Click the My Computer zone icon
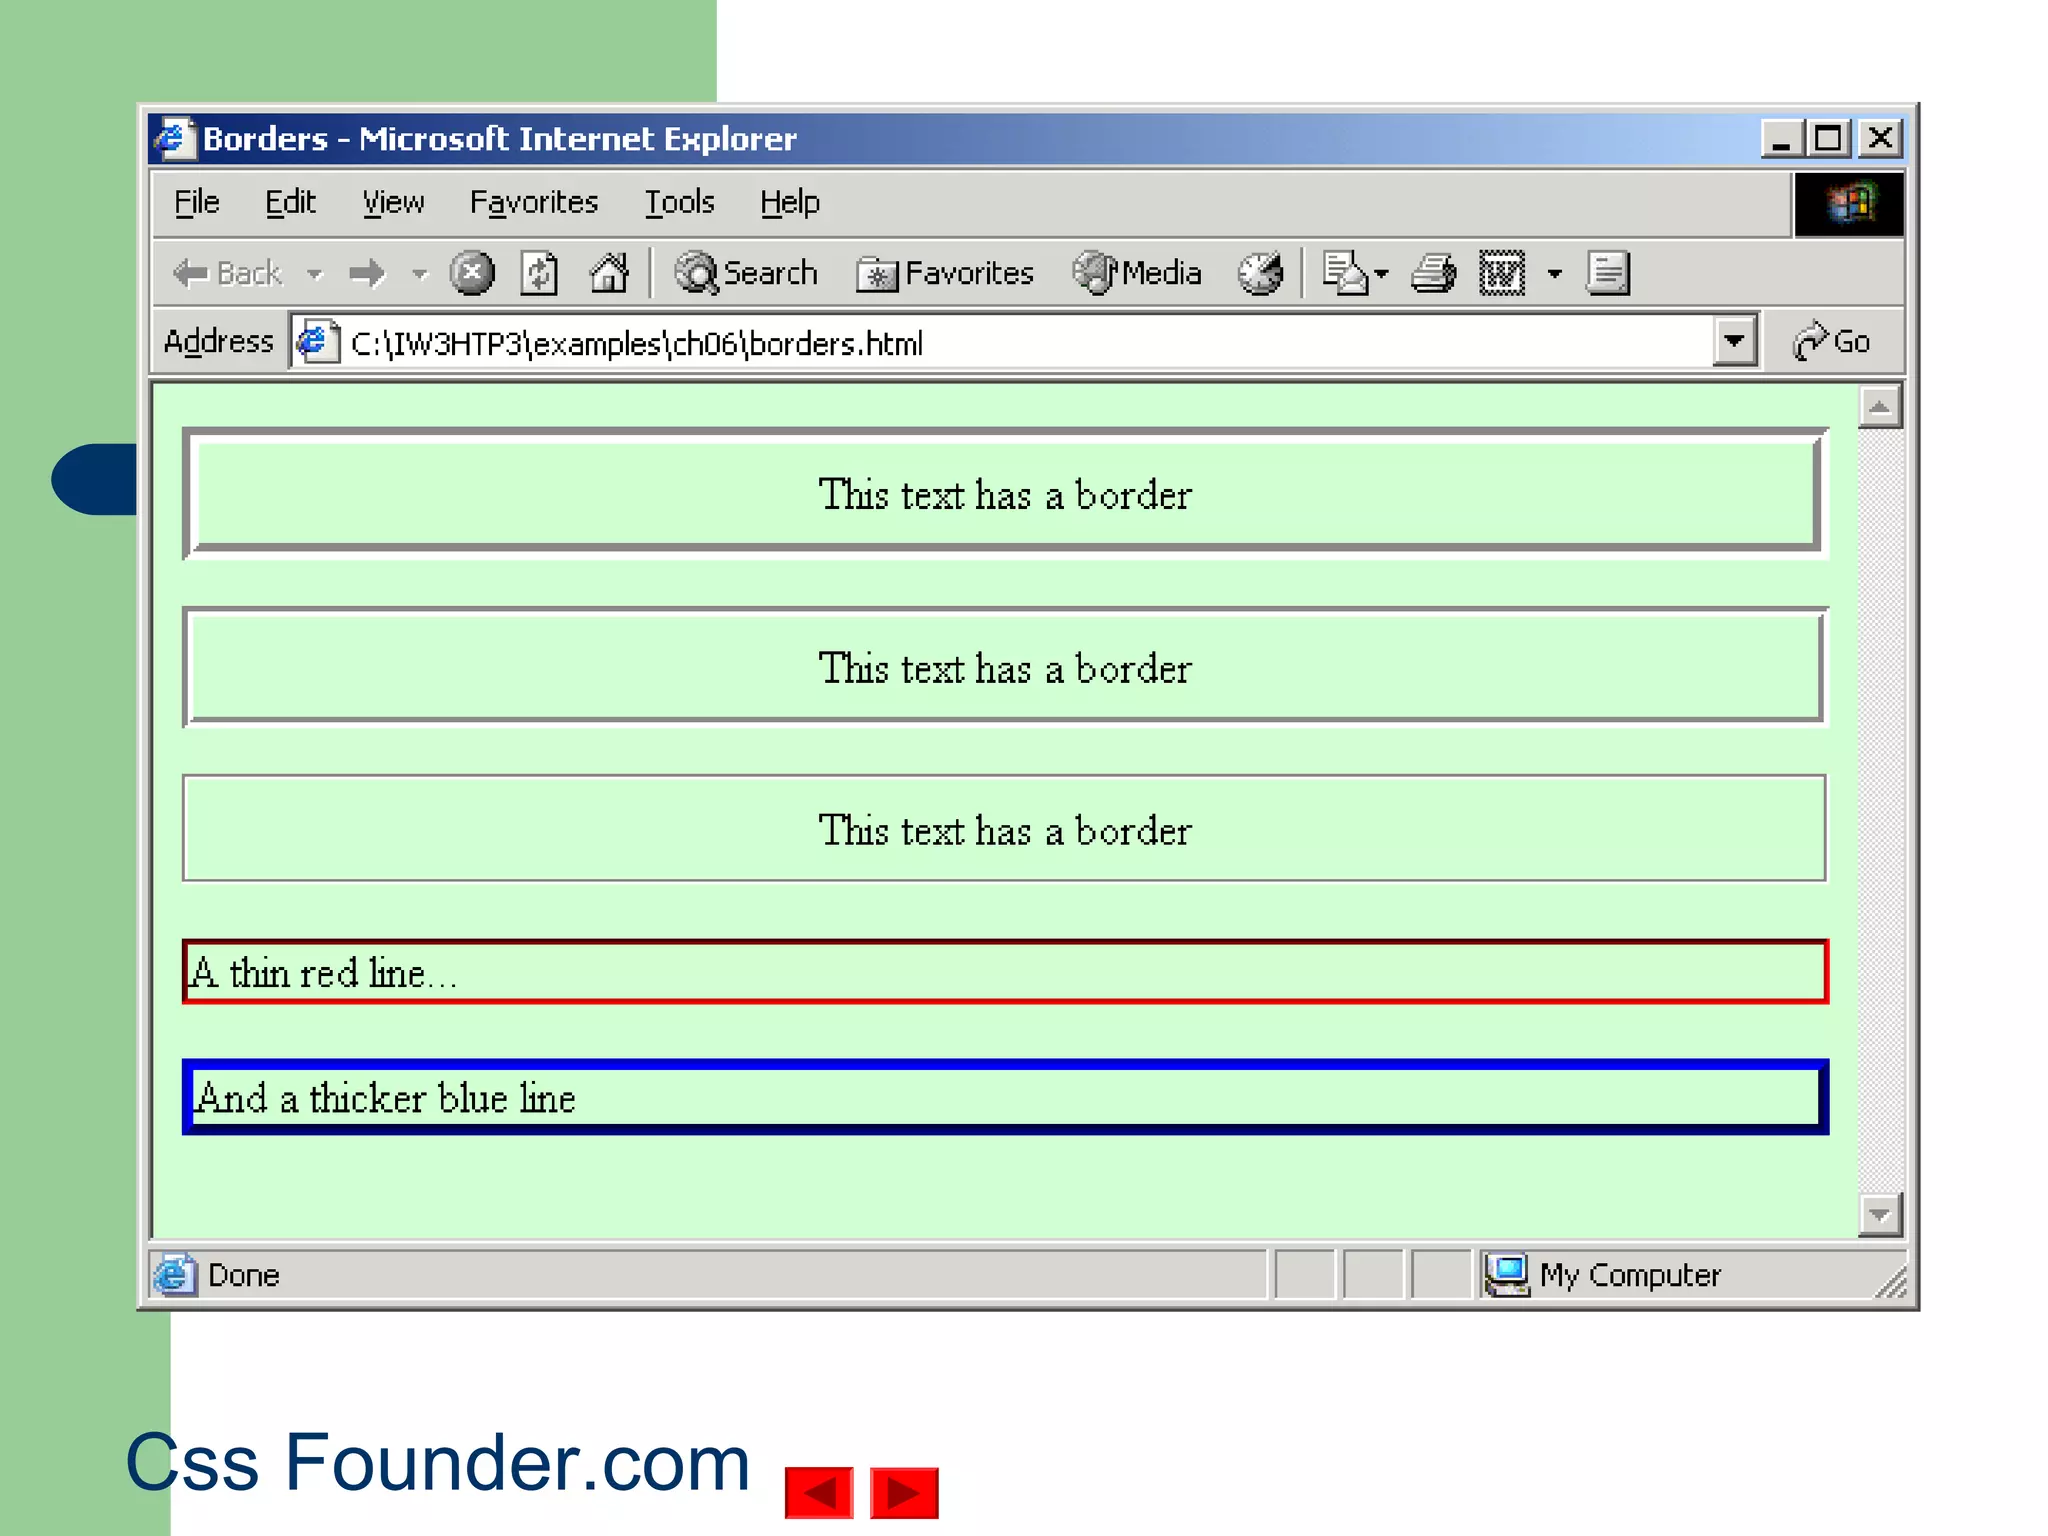Viewport: 2048px width, 1536px height. 1507,1276
